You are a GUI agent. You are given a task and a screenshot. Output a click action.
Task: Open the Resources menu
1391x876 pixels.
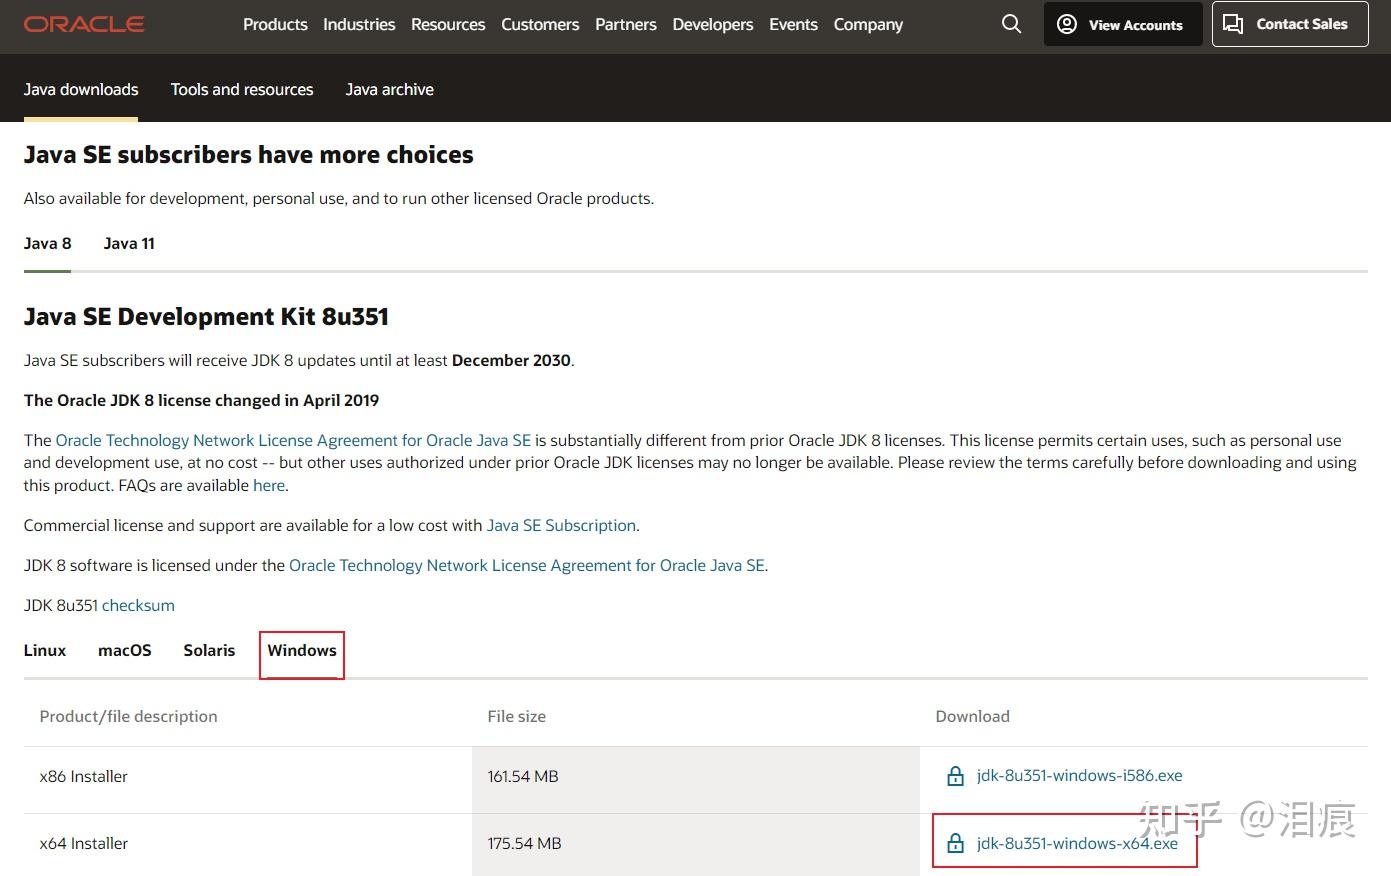point(448,24)
